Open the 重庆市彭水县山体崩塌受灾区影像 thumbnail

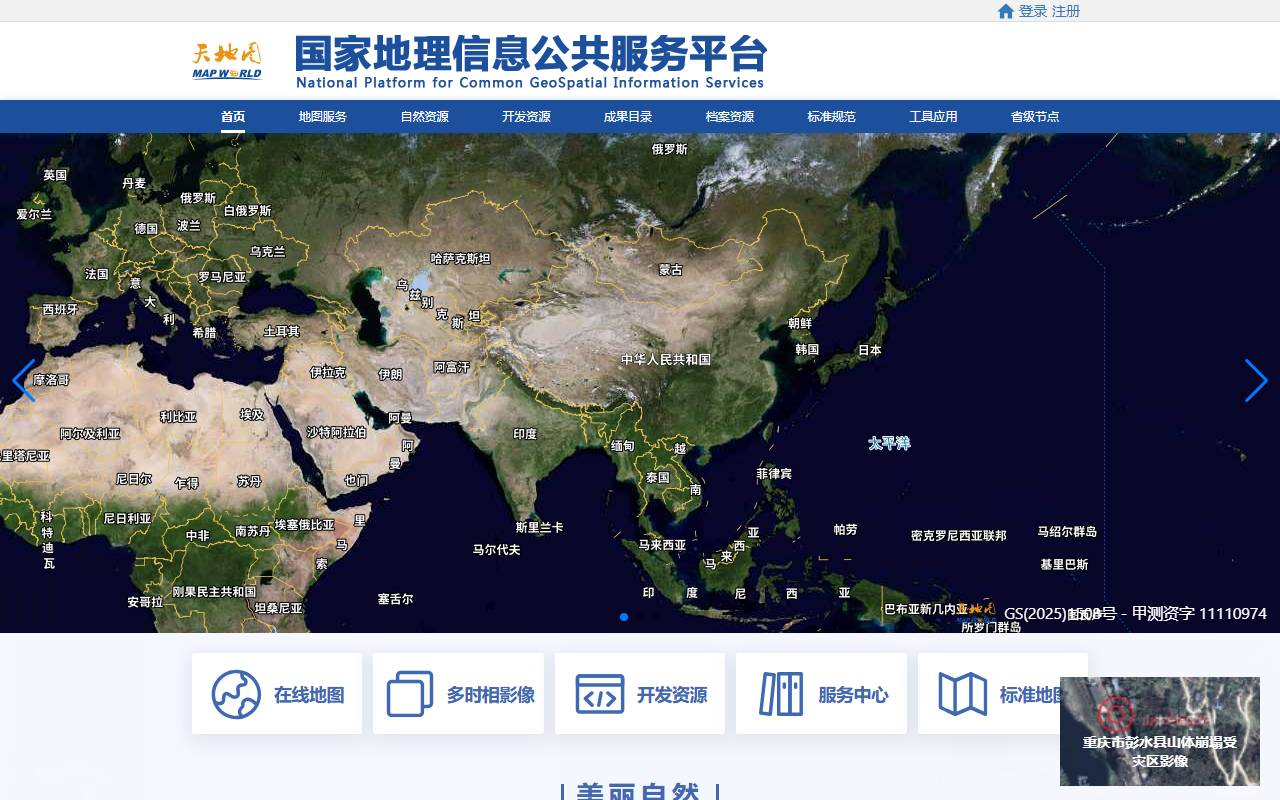pyautogui.click(x=1160, y=731)
